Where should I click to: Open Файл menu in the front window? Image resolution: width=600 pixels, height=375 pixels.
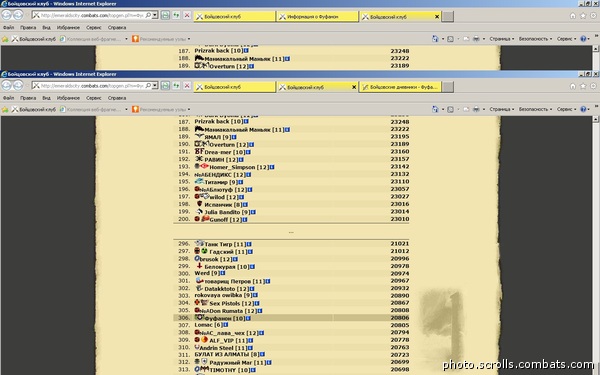[8, 98]
